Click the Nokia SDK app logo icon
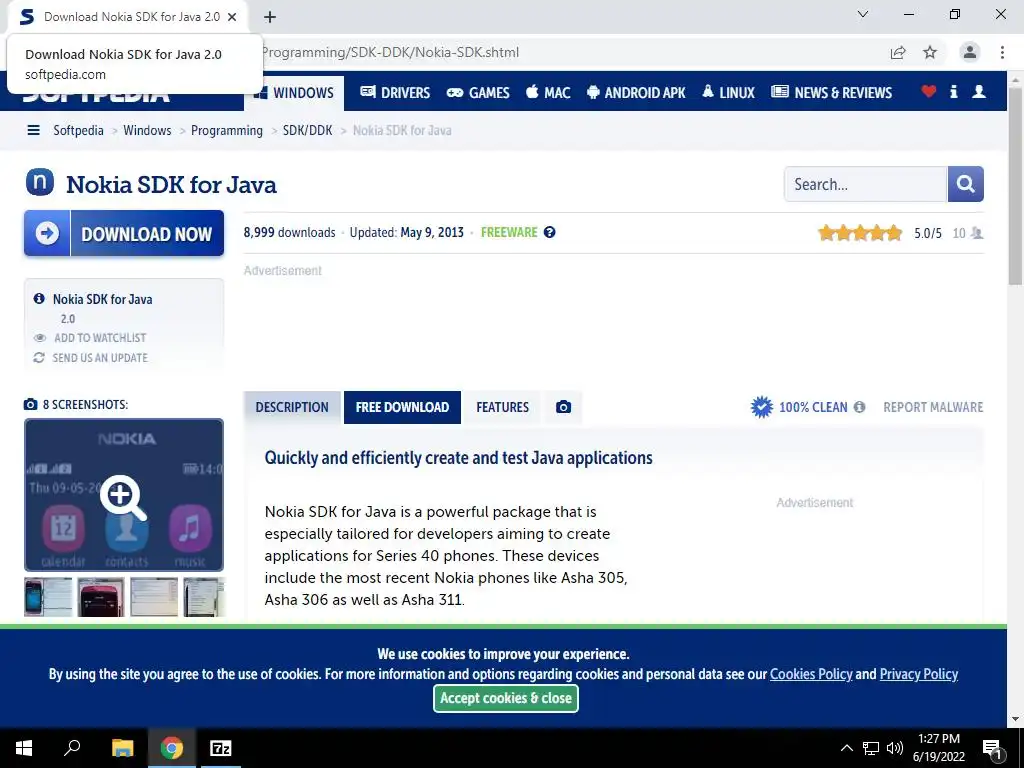The image size is (1024, 768). (x=40, y=182)
